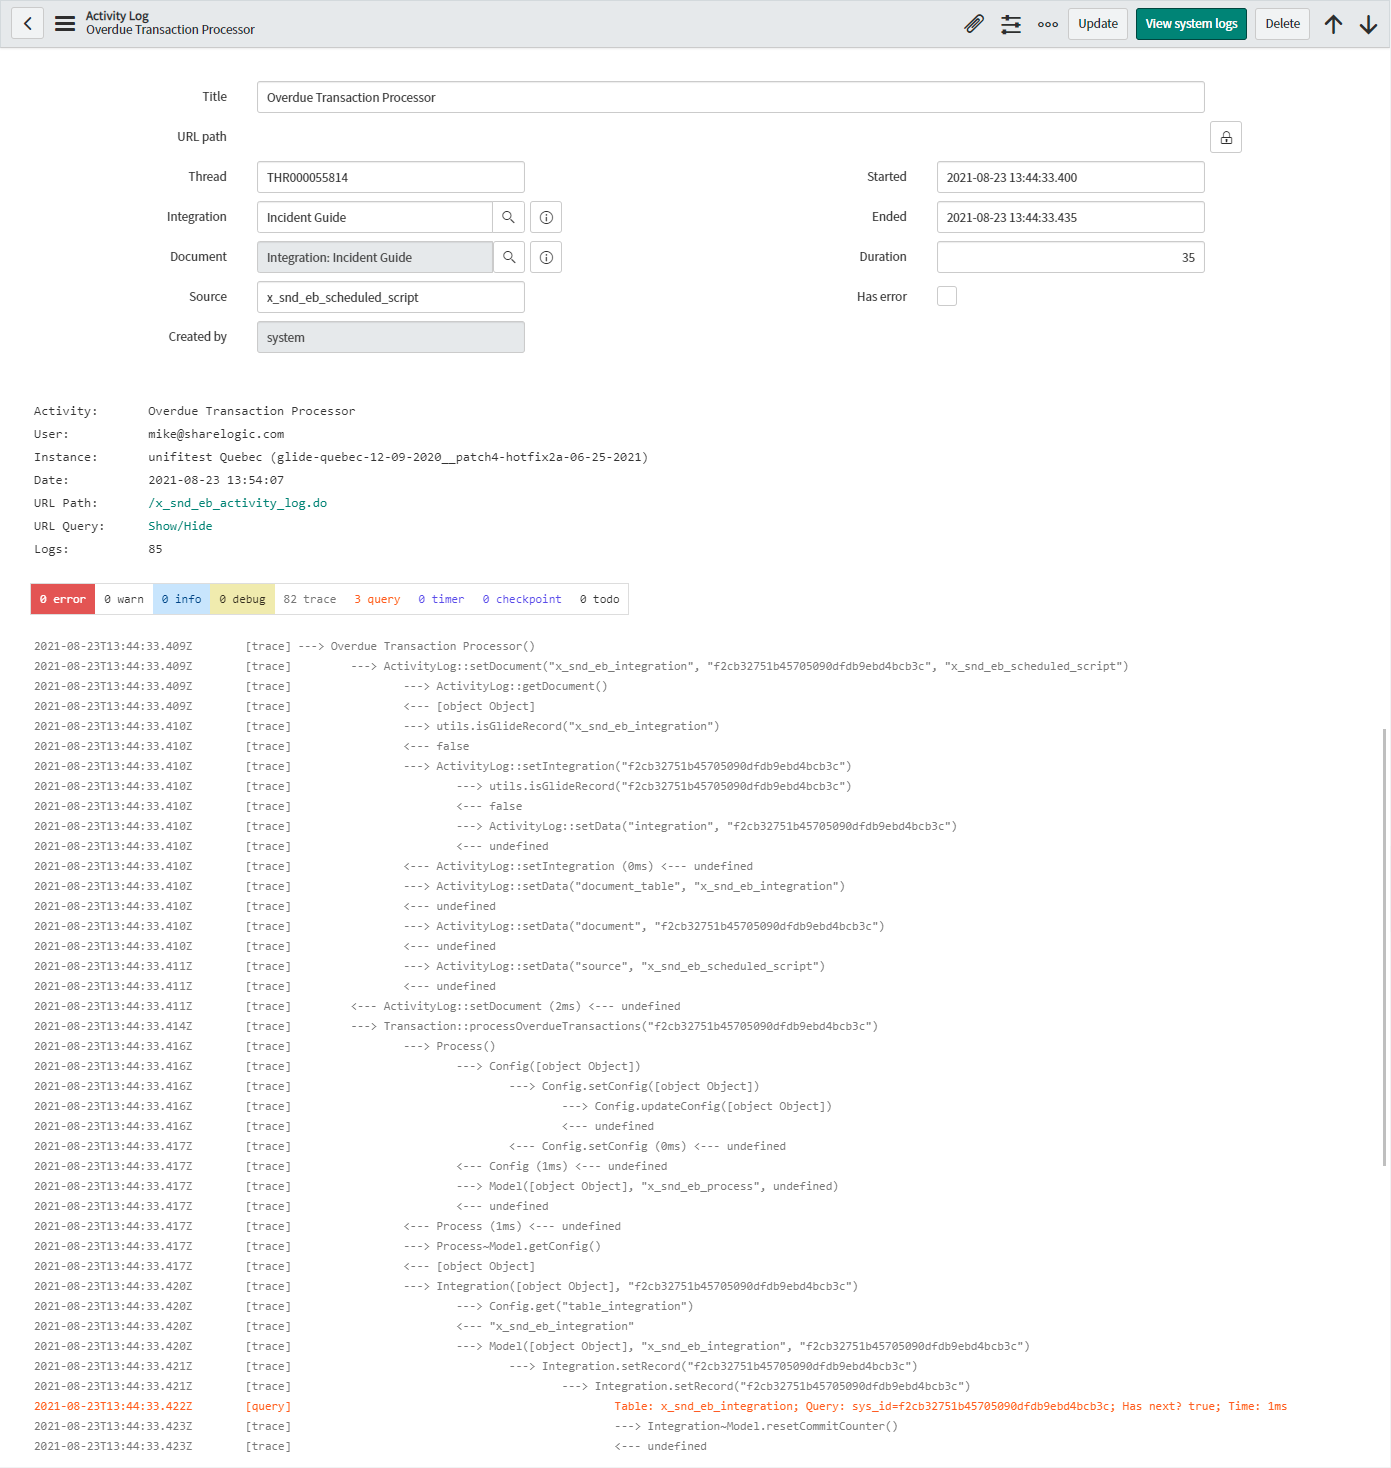Click the back chevron to return
This screenshot has width=1391, height=1468.
(x=27, y=23)
